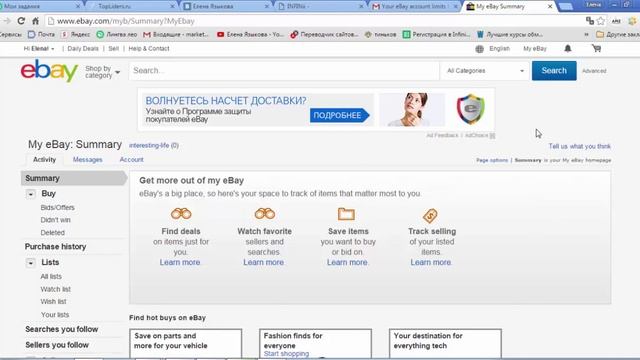Open Help & Contact link
This screenshot has height=360, width=640.
coord(149,49)
